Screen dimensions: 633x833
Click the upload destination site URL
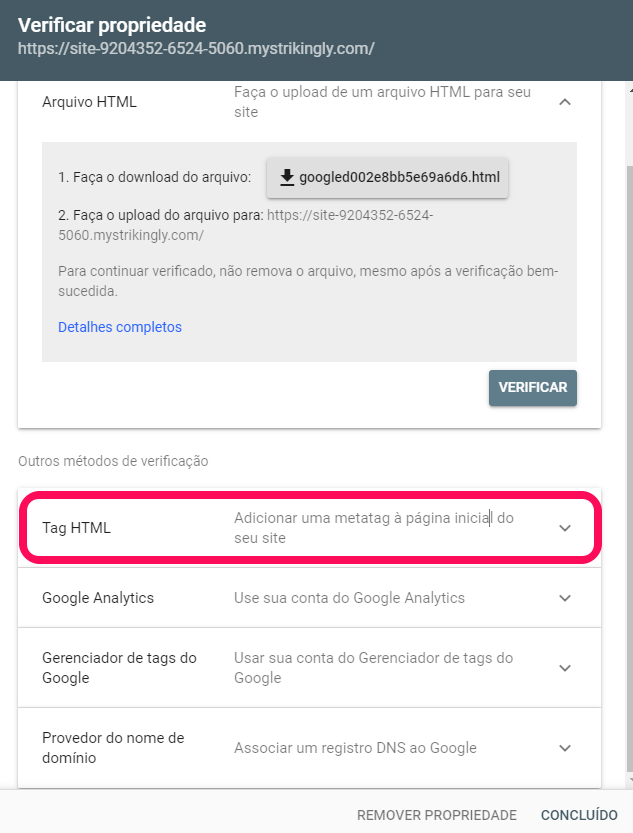coord(245,225)
